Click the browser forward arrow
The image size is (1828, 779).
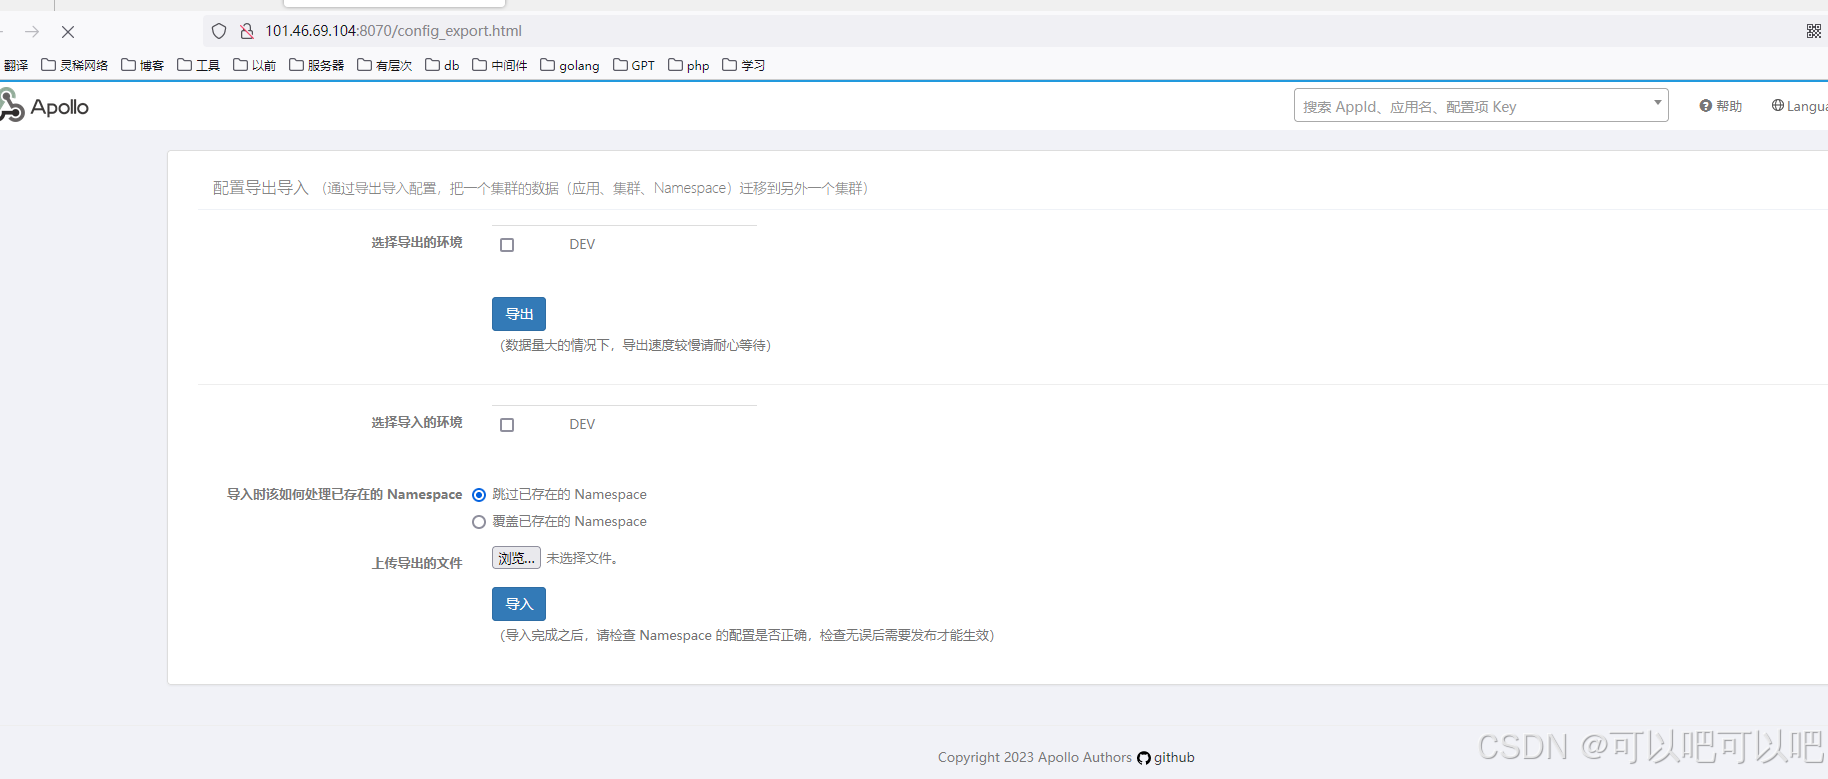pos(32,32)
